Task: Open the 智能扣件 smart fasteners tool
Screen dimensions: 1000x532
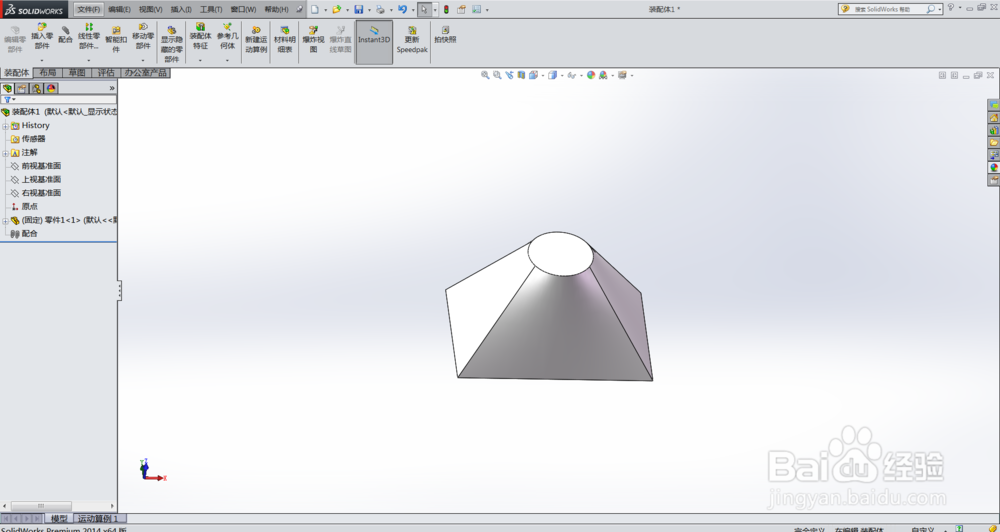Action: (x=116, y=40)
